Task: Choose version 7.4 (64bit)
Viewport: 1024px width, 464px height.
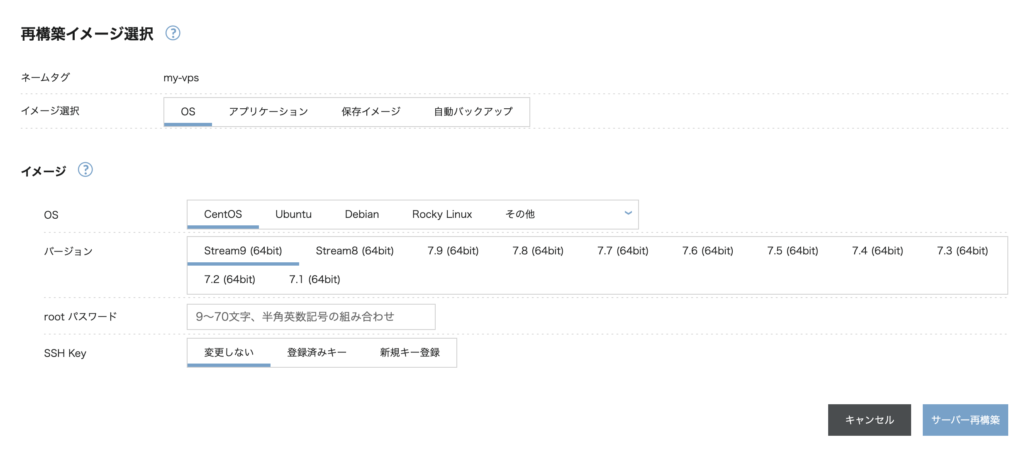Action: (x=878, y=251)
